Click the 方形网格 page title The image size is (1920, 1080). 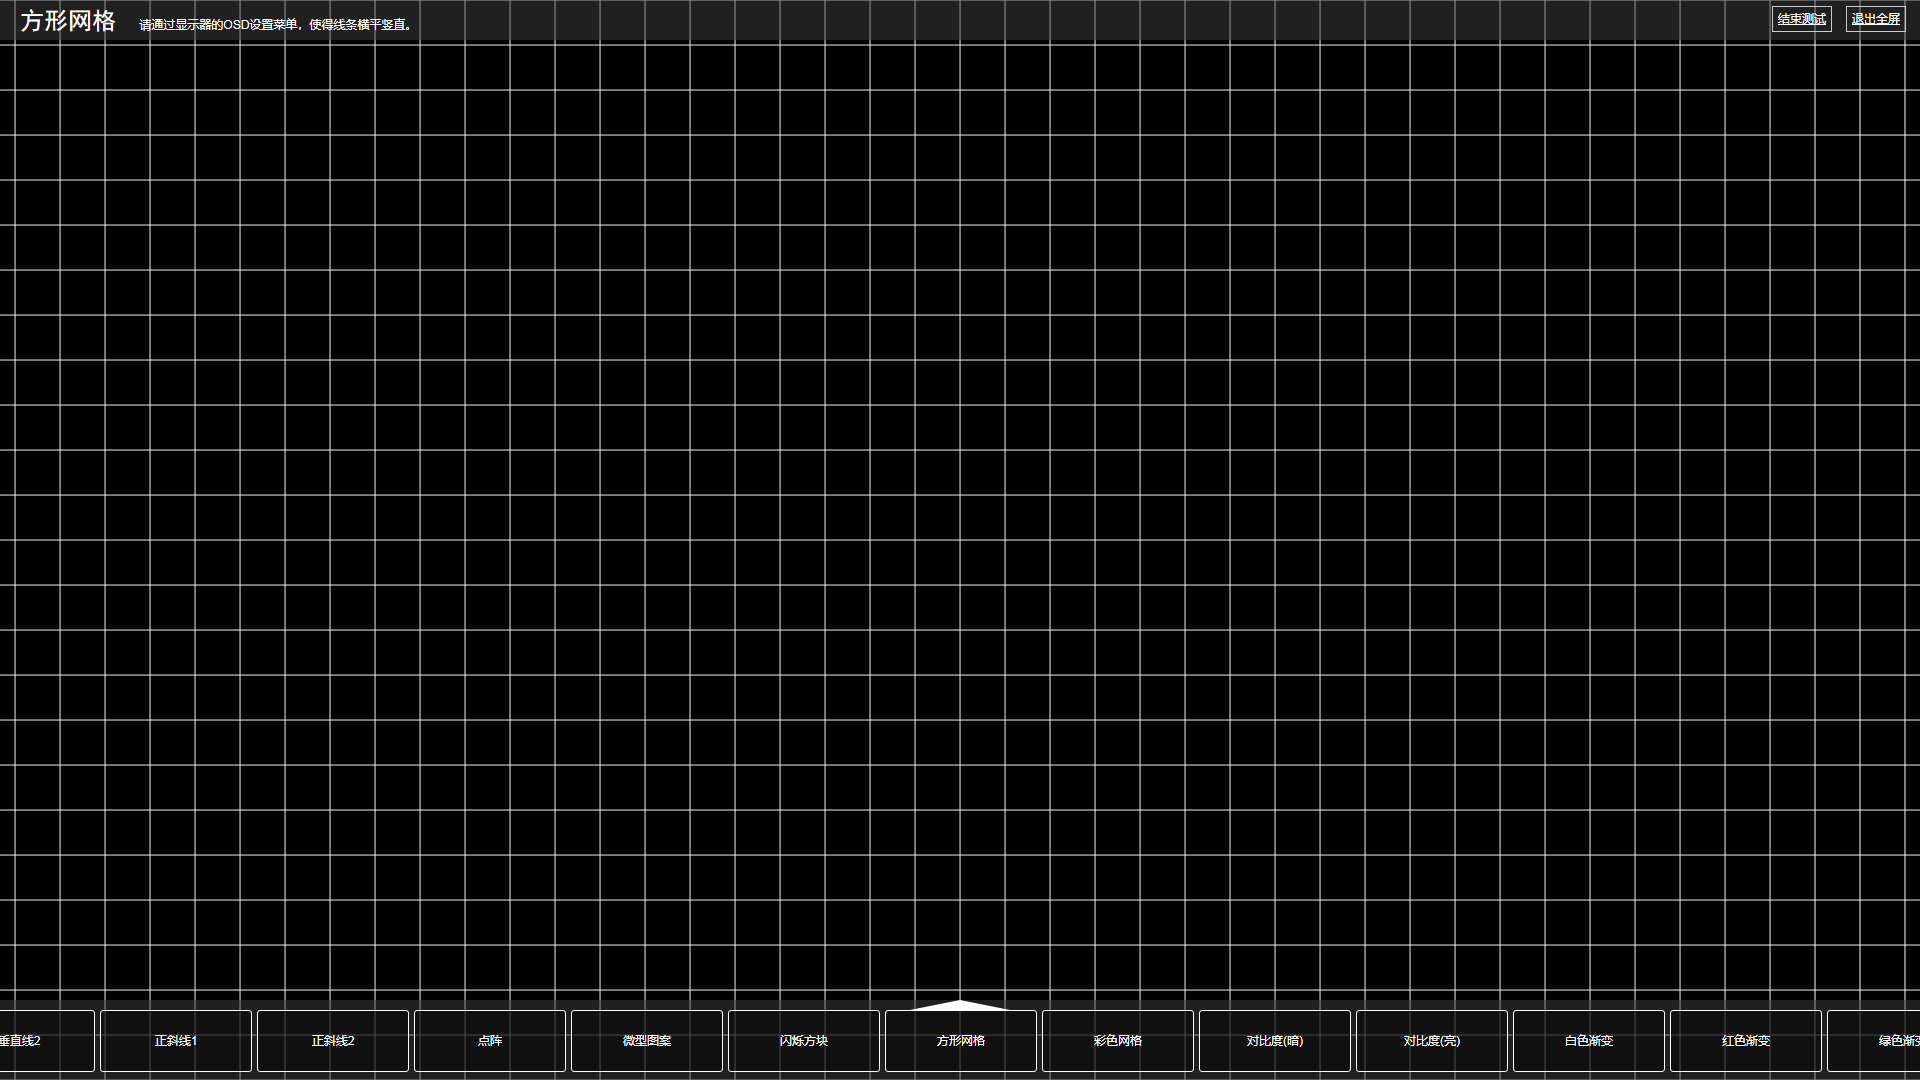tap(68, 21)
